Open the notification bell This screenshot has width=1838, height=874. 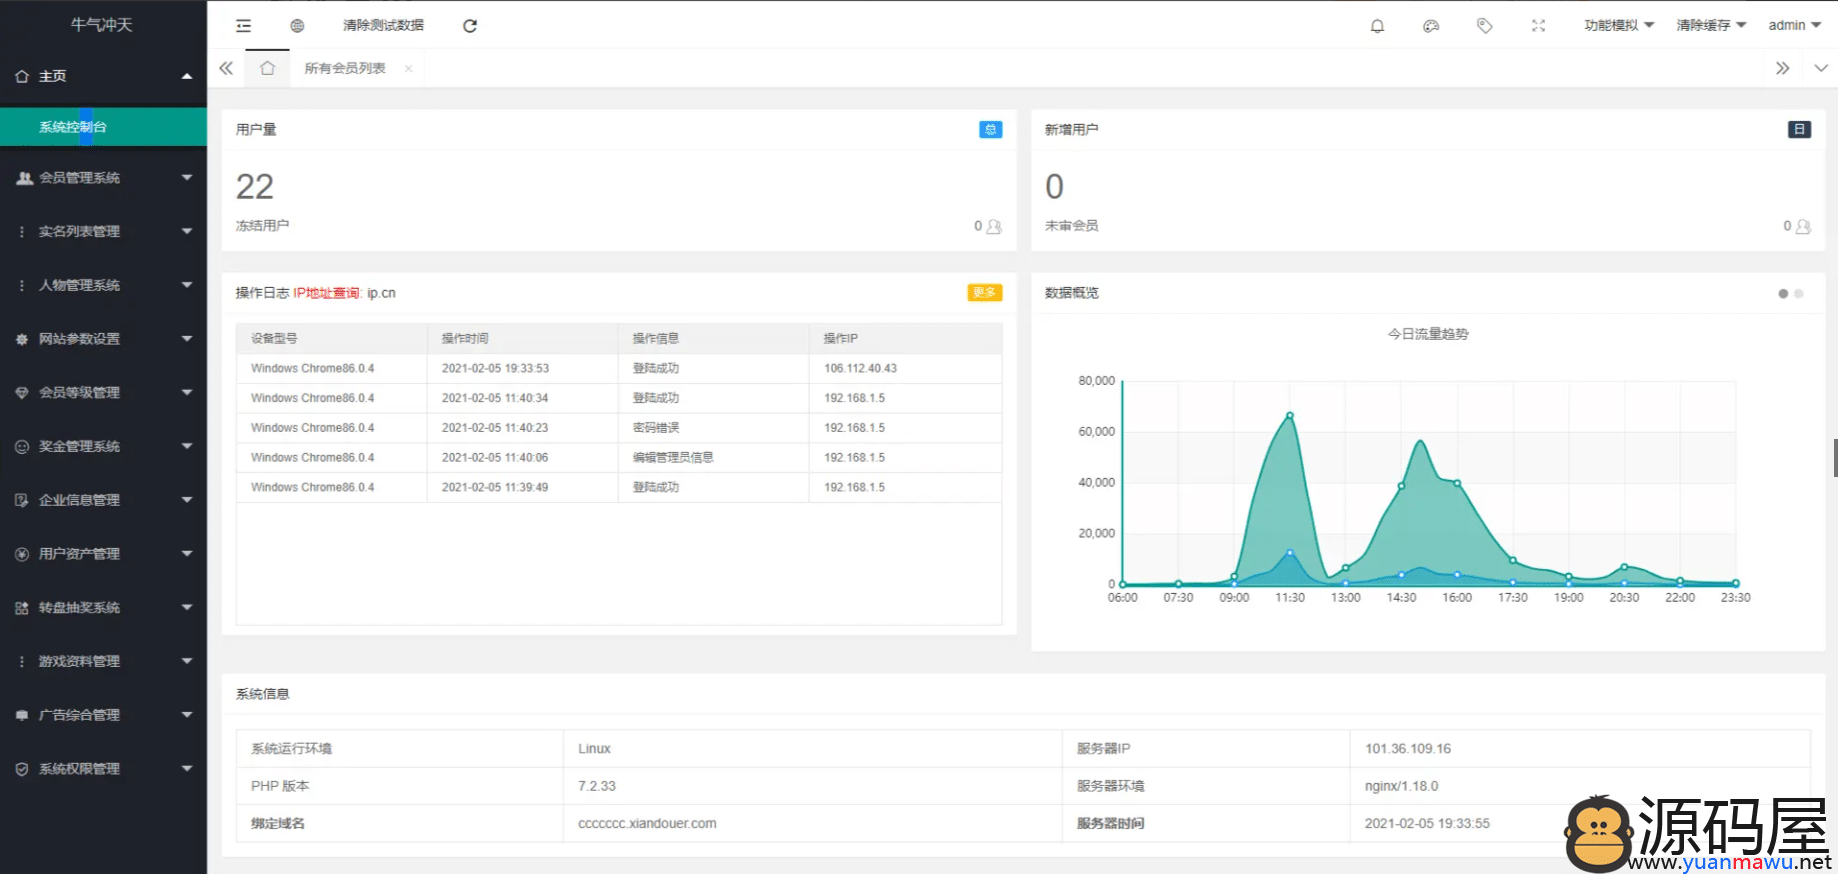[1377, 26]
